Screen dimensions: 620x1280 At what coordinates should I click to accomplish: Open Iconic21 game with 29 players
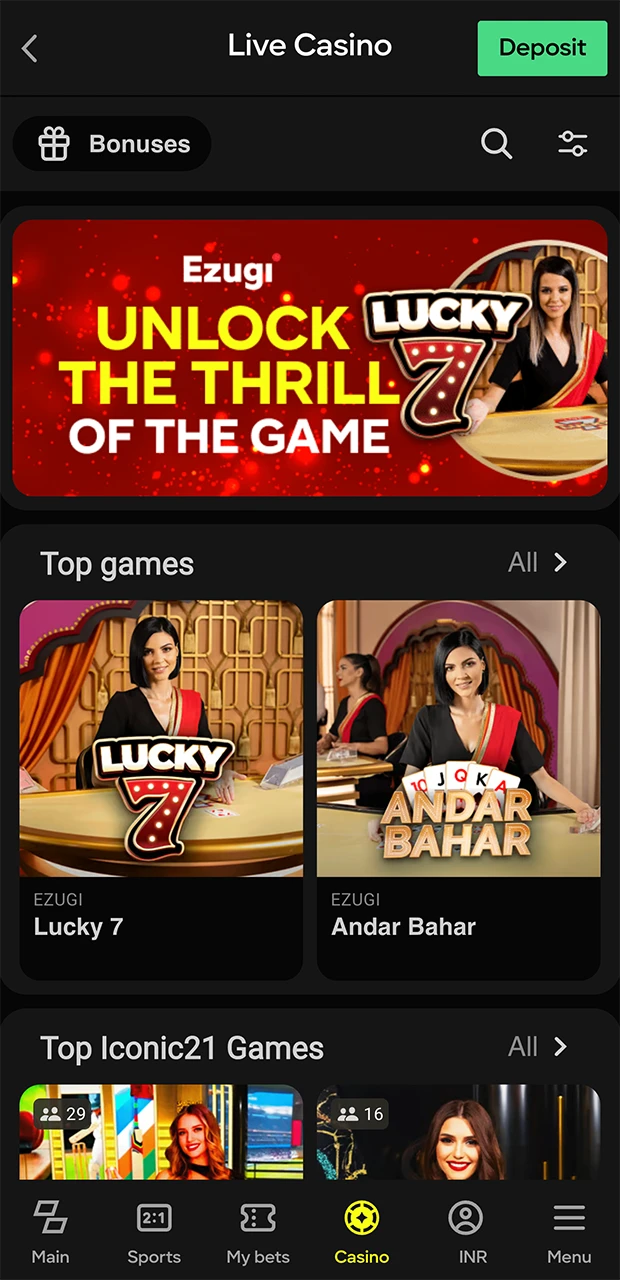161,1132
